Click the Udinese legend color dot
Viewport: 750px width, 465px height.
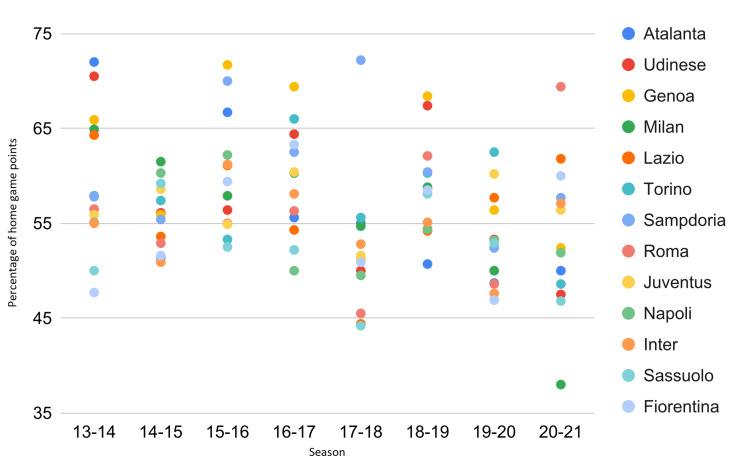click(x=626, y=64)
